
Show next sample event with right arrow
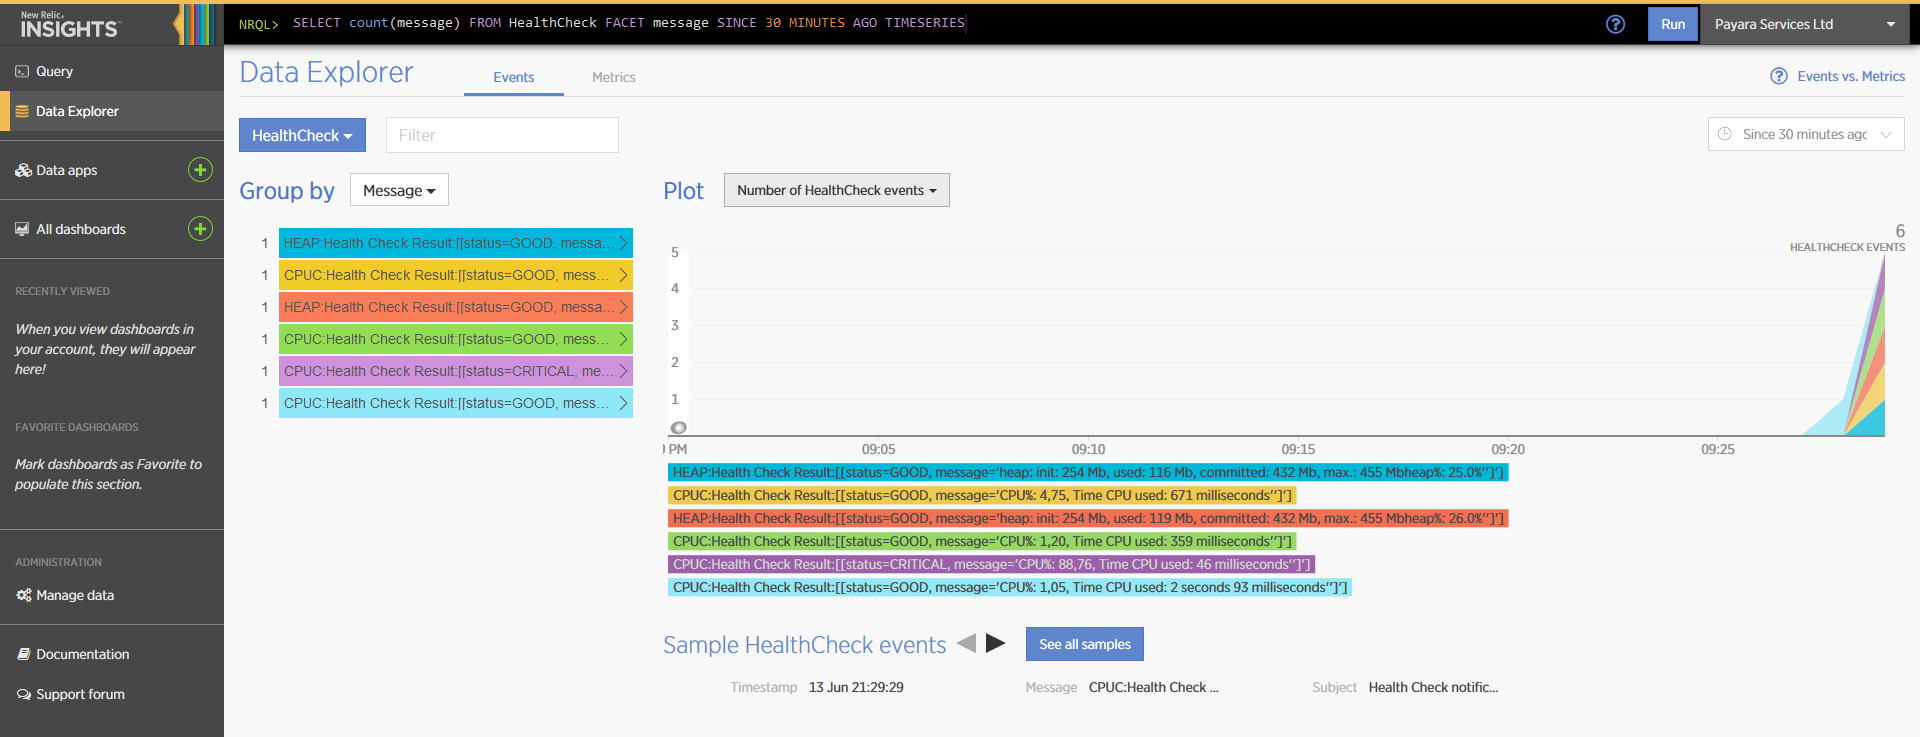(995, 643)
